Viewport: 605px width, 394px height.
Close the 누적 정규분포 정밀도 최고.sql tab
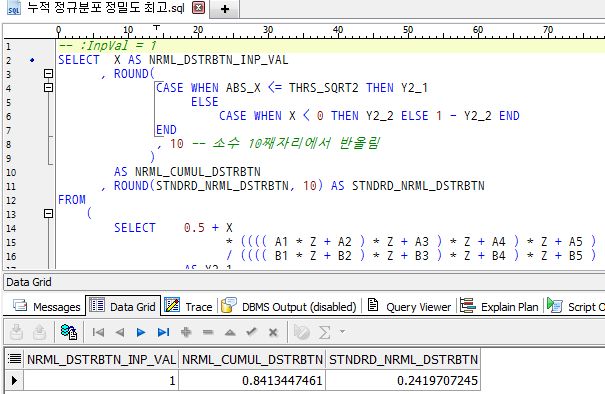tap(198, 8)
